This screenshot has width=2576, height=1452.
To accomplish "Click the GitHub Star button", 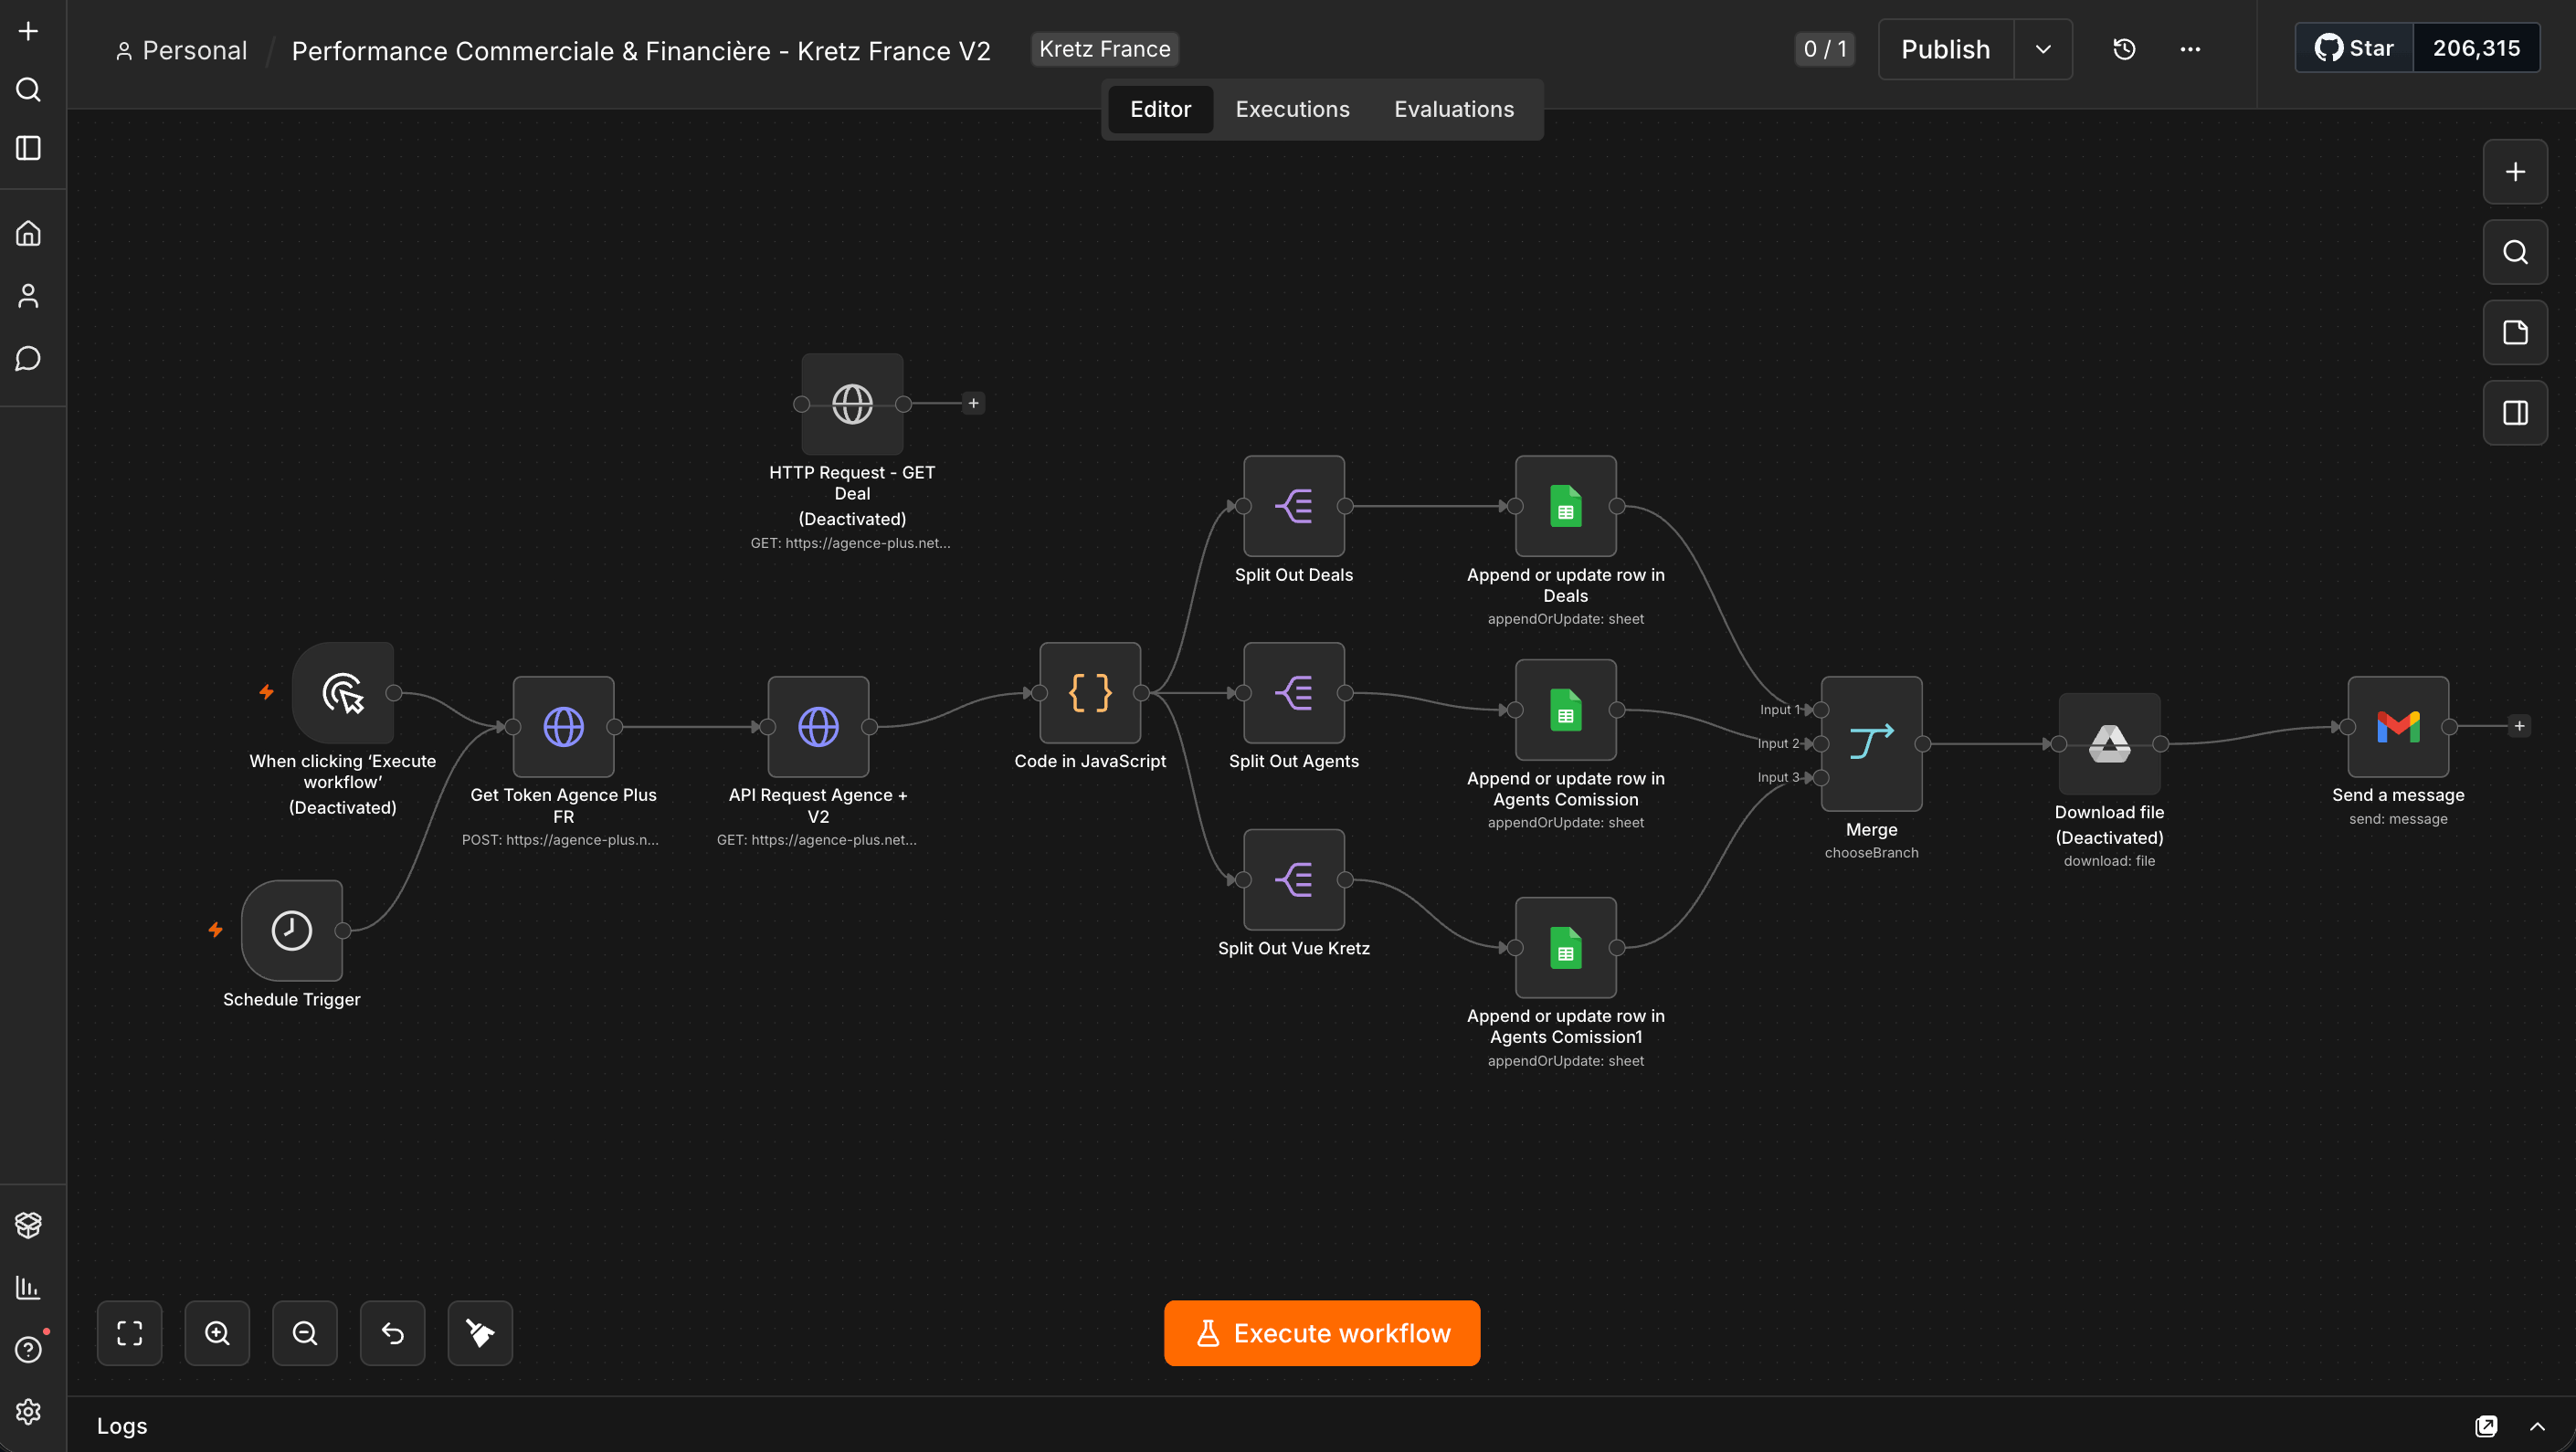I will [2355, 48].
